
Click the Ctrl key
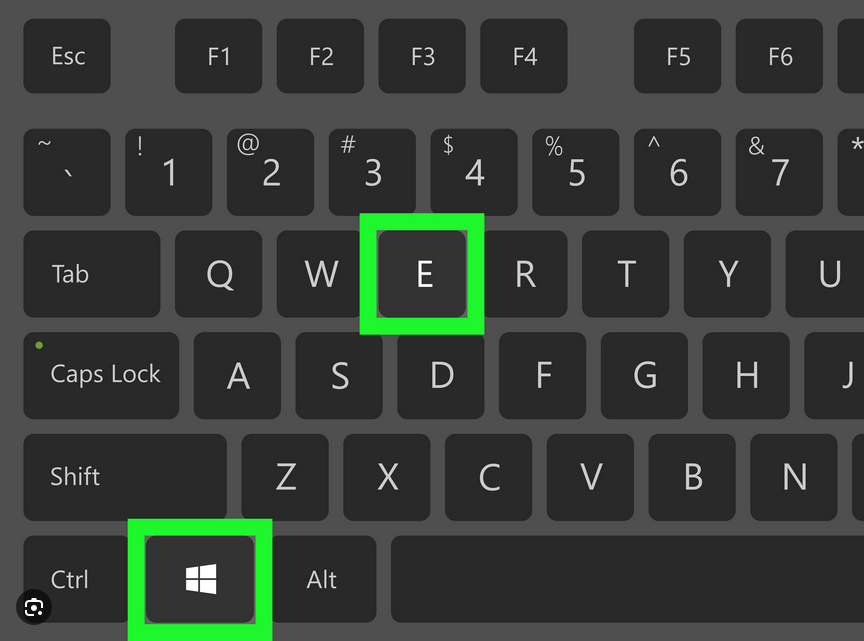pyautogui.click(x=76, y=579)
